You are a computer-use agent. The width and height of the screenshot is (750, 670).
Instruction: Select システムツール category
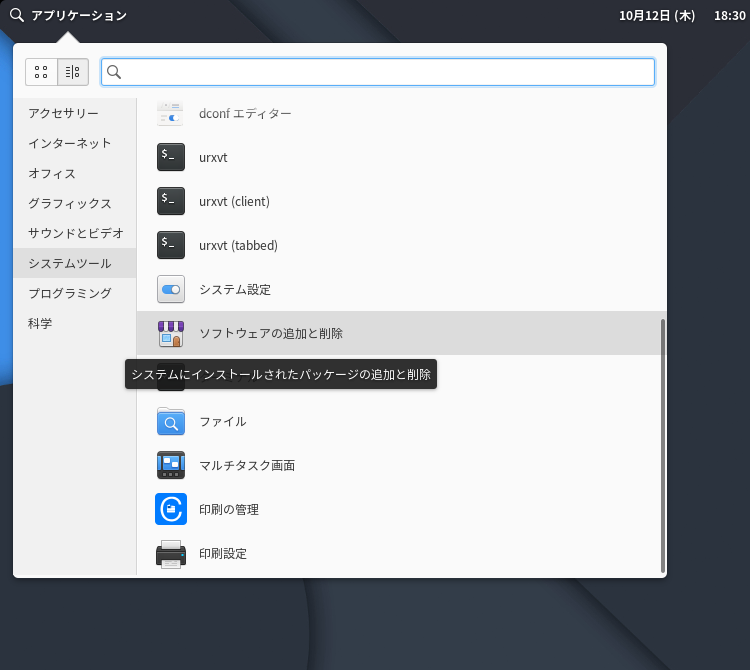click(75, 263)
